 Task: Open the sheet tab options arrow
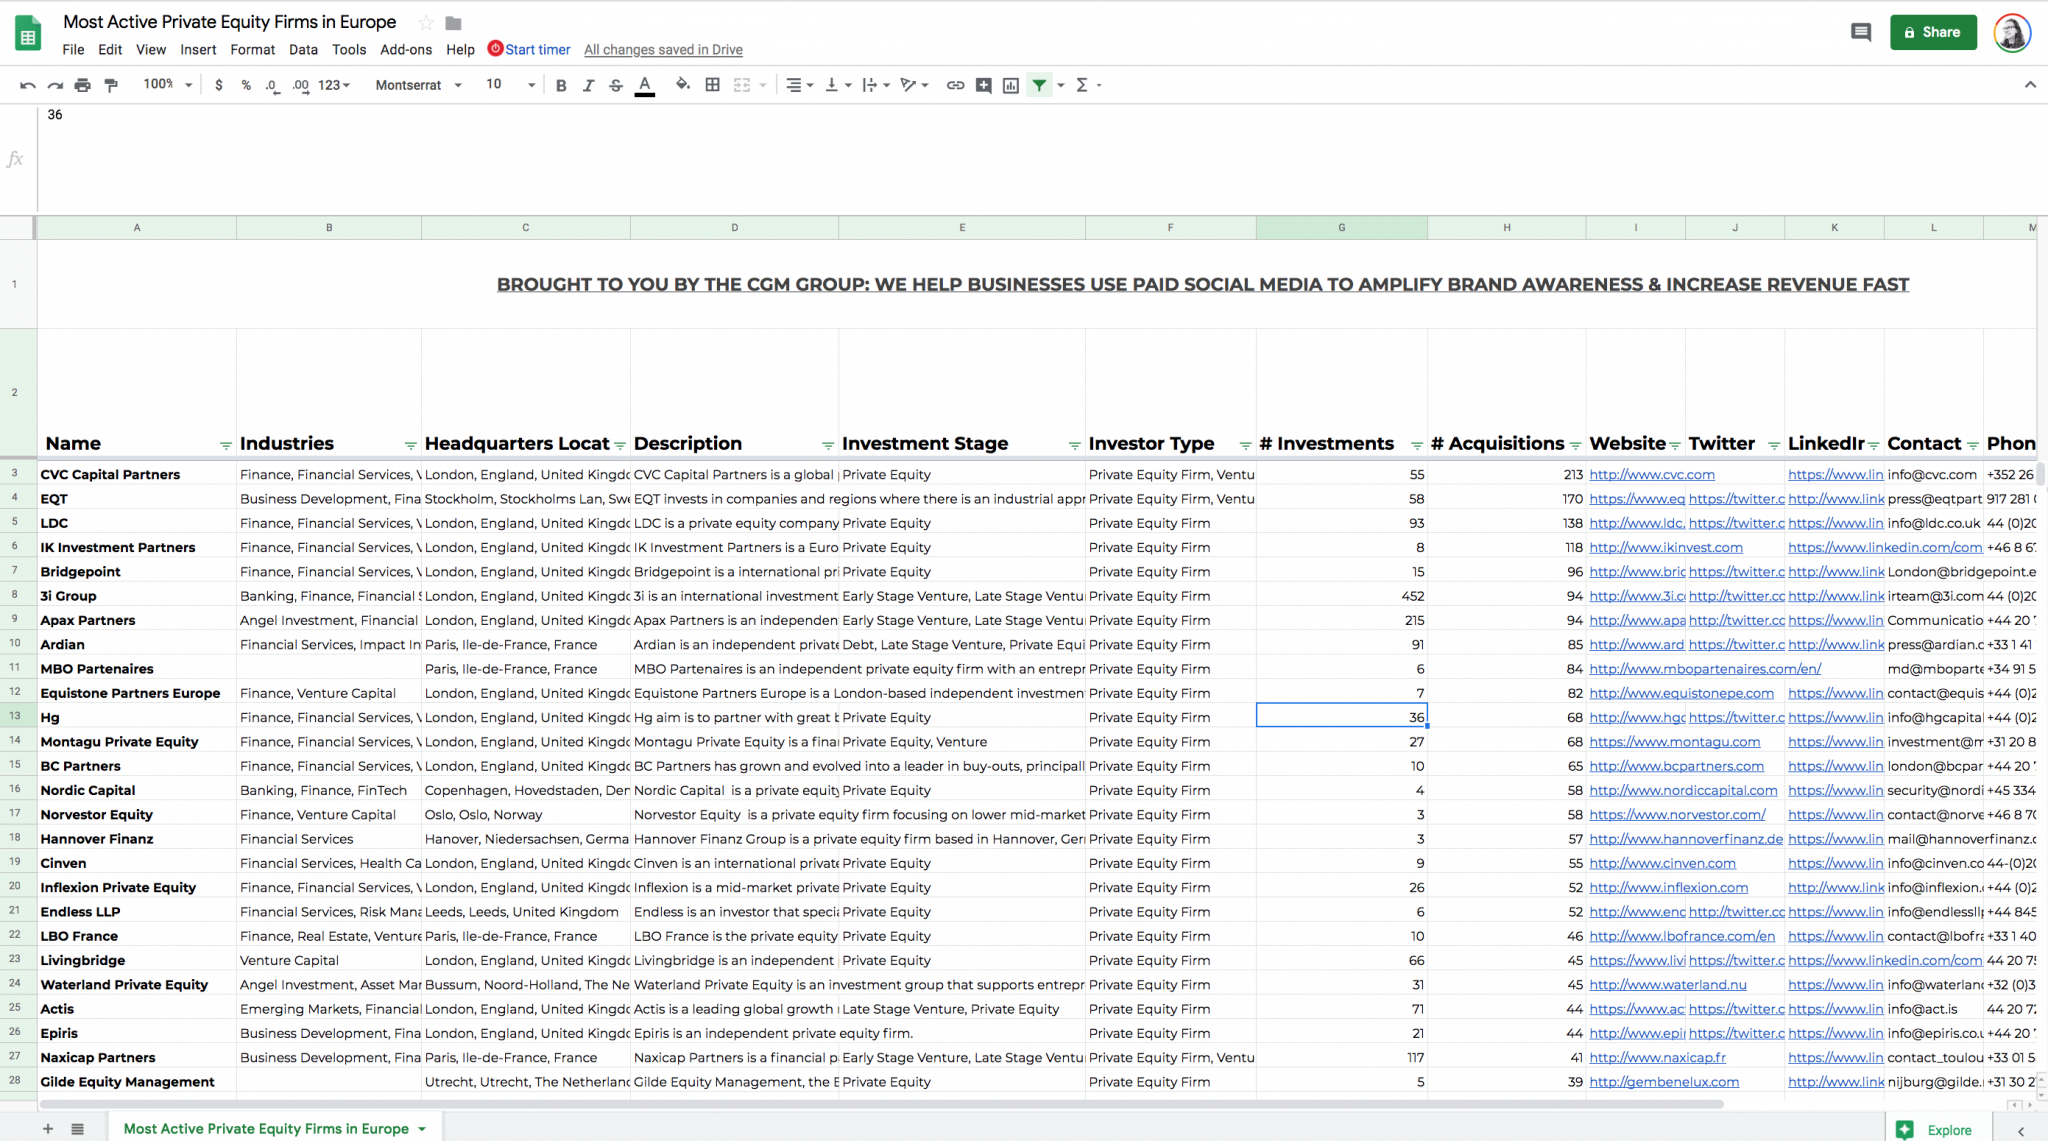(x=422, y=1129)
